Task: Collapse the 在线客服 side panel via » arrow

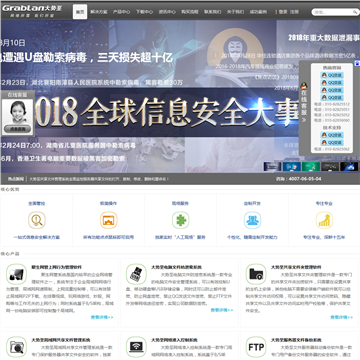Action: 304,120
